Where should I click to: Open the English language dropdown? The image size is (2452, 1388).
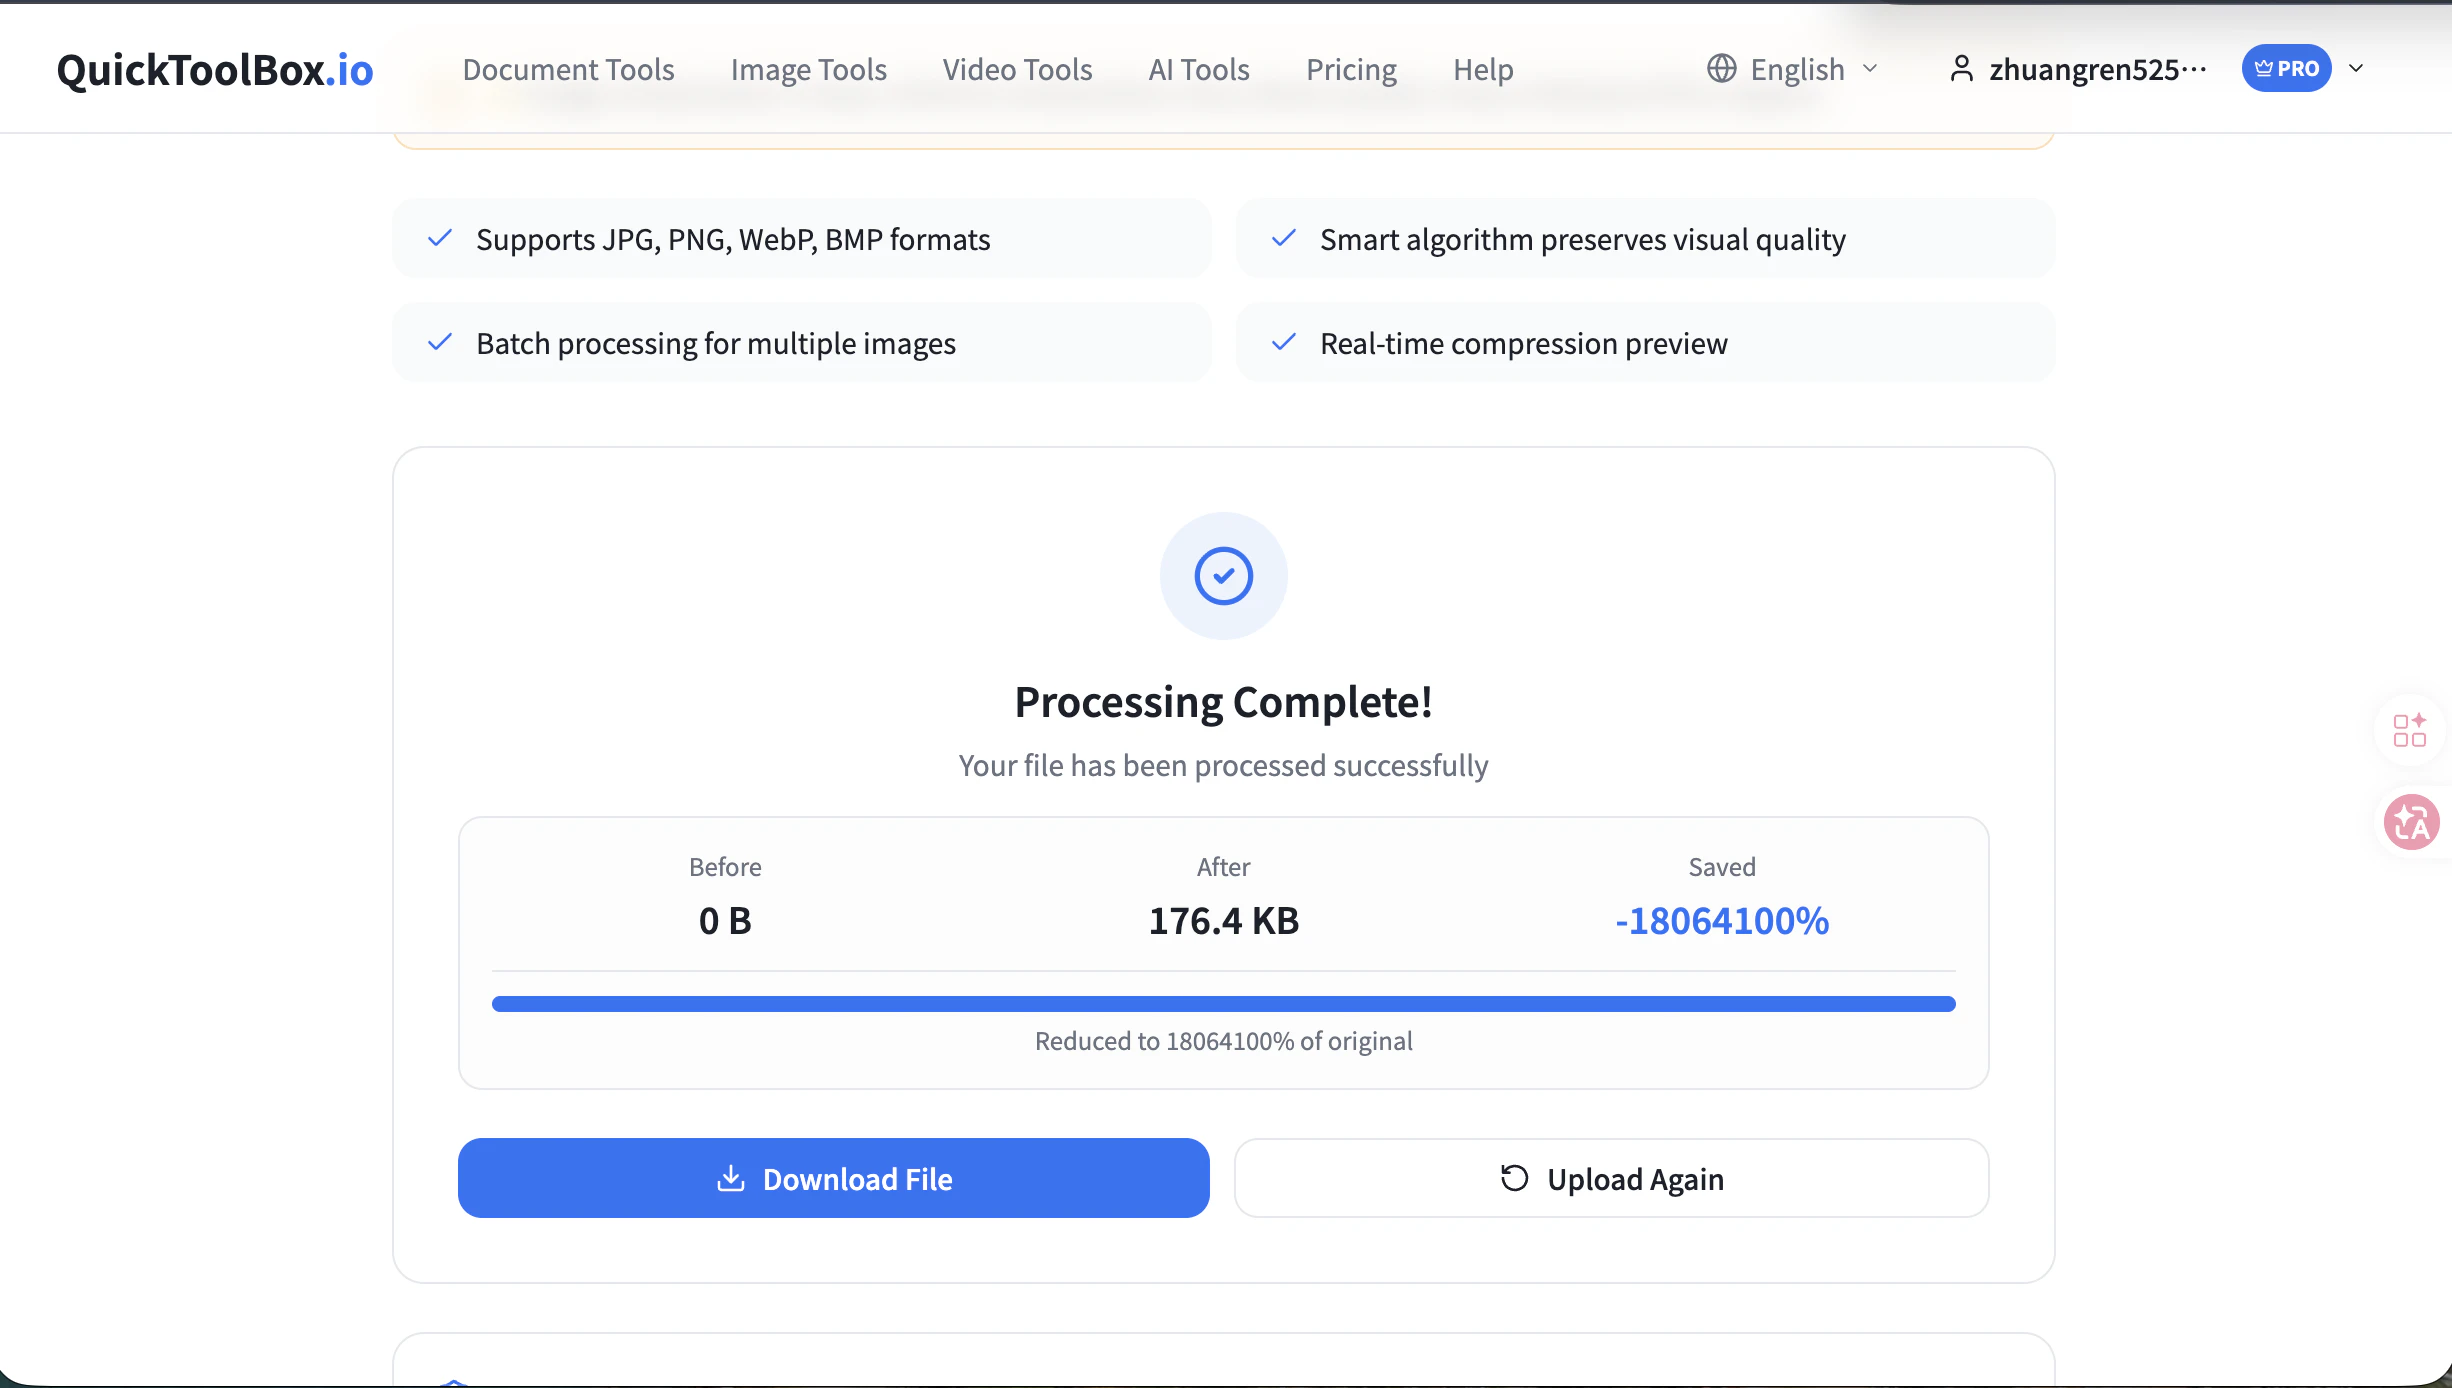coord(1797,68)
